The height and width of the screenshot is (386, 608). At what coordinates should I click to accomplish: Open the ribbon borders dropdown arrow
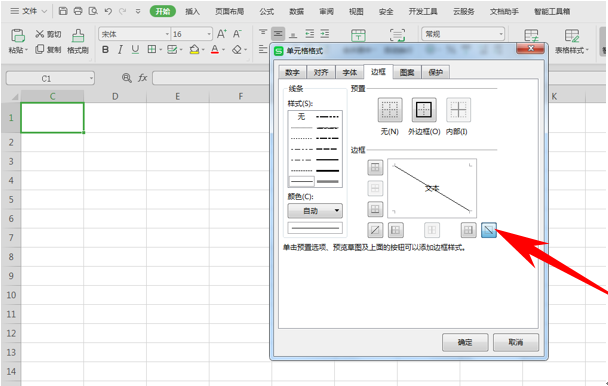point(161,50)
